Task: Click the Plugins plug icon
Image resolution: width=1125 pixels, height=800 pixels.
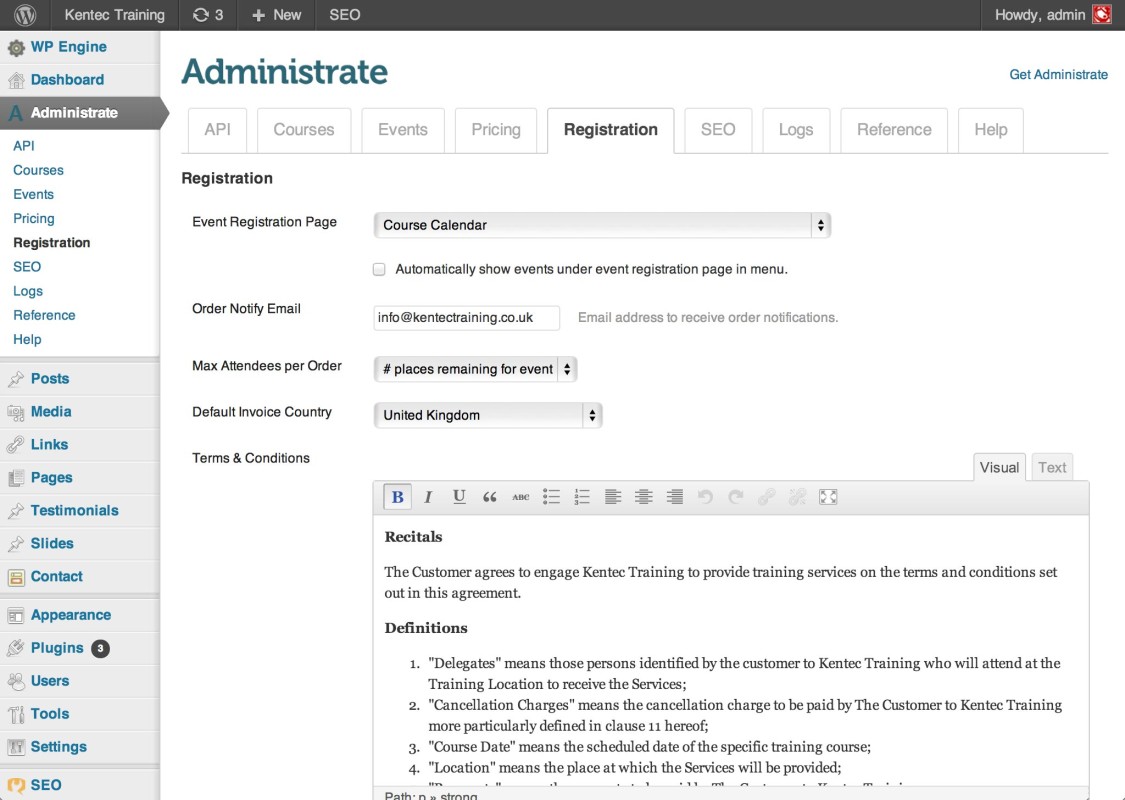Action: (x=16, y=649)
